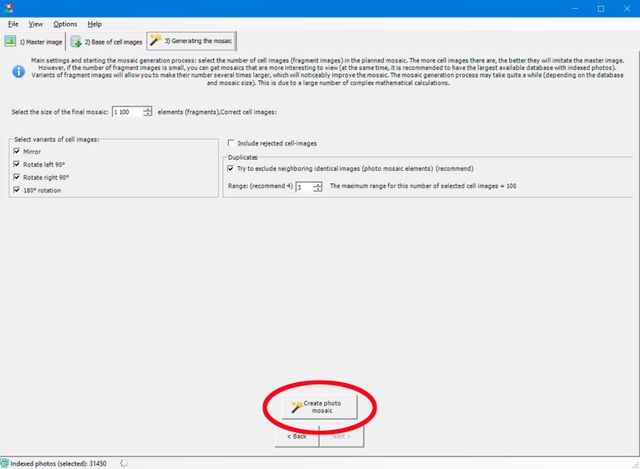
Task: Disable excluding neighboring identical images
Action: pos(232,169)
